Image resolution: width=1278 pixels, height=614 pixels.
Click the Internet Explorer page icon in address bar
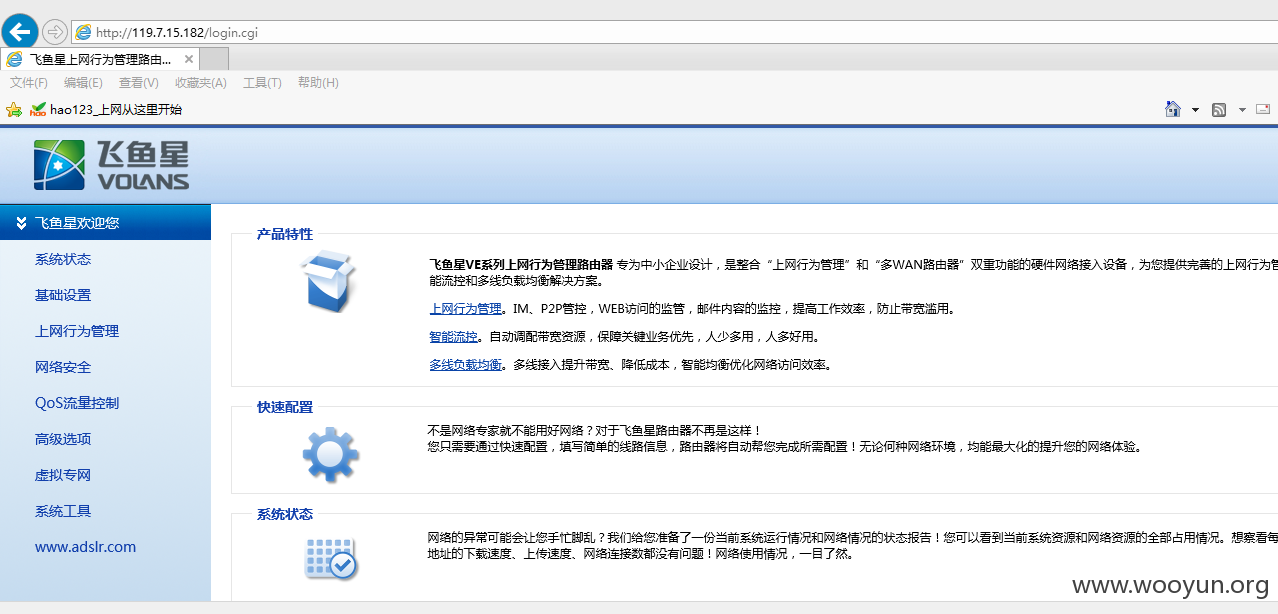[83, 32]
